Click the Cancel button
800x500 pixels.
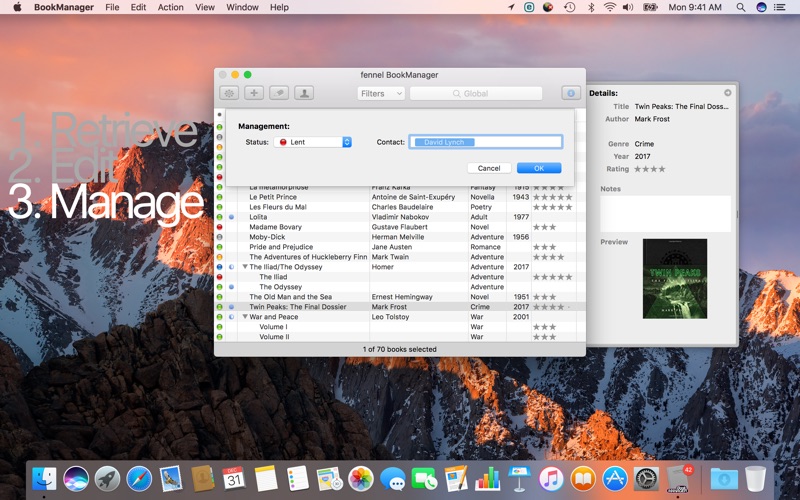click(x=489, y=168)
